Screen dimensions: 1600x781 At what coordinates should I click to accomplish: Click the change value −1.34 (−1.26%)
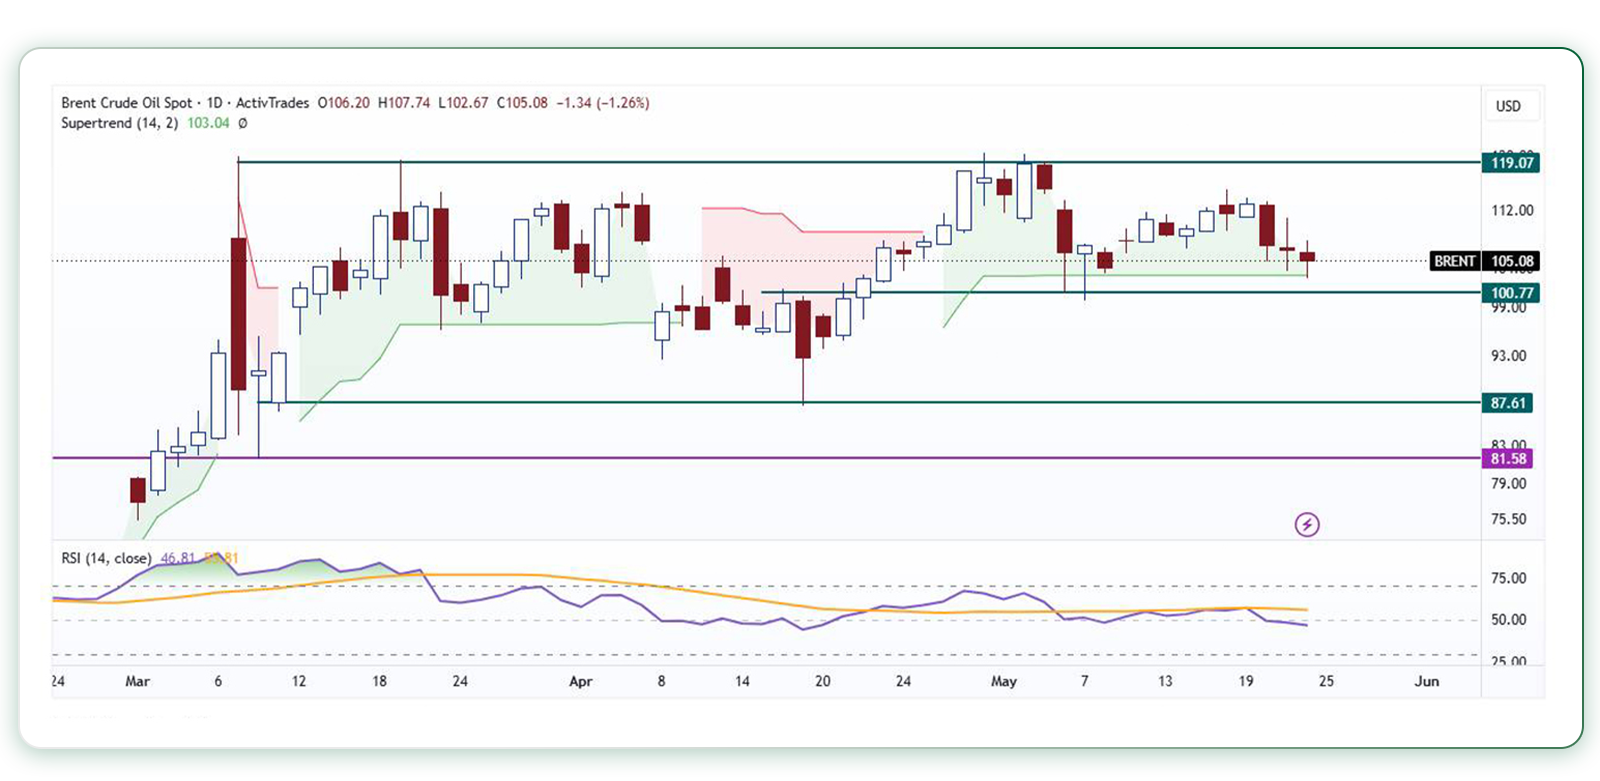pos(603,103)
